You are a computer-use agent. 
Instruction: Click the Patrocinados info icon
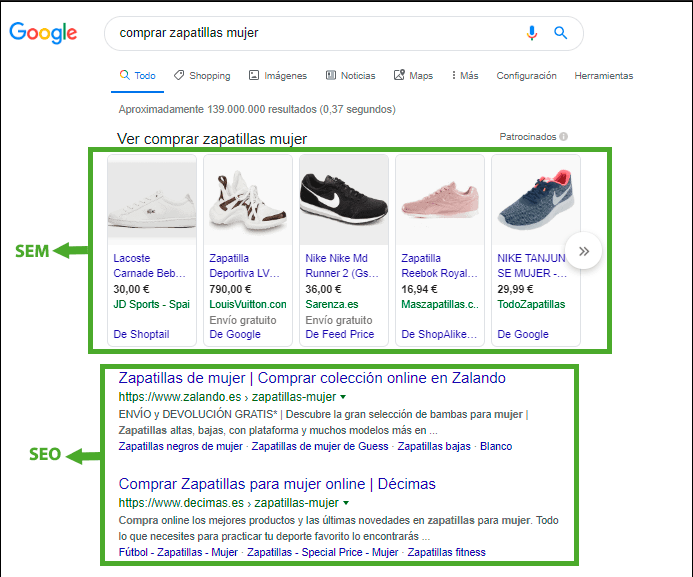click(564, 137)
